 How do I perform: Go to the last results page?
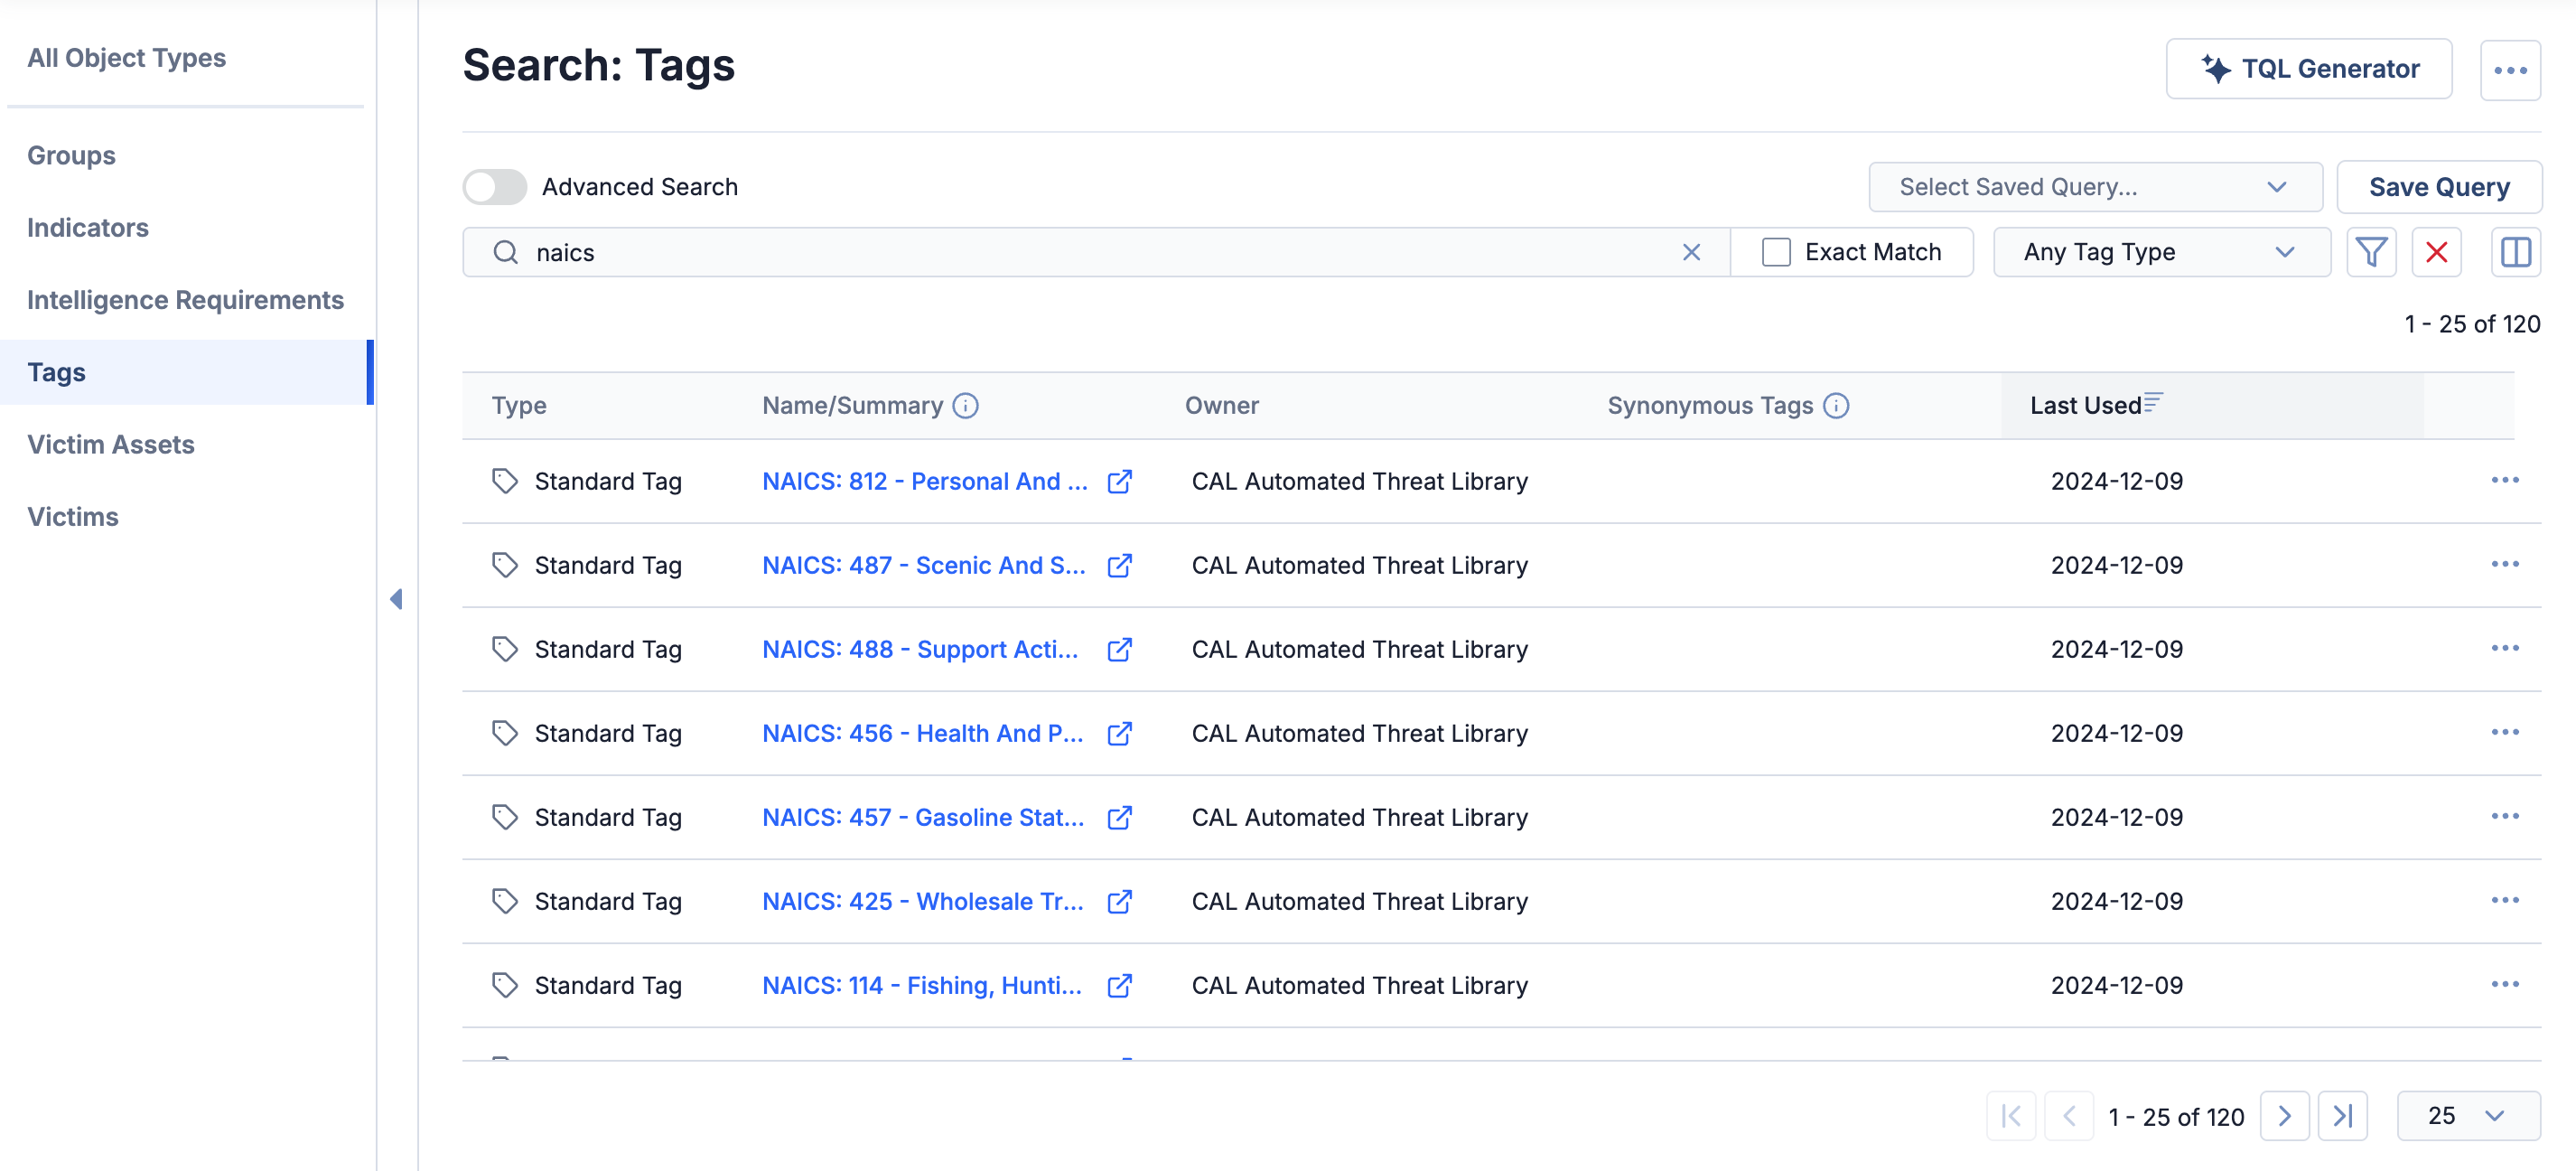[x=2342, y=1115]
